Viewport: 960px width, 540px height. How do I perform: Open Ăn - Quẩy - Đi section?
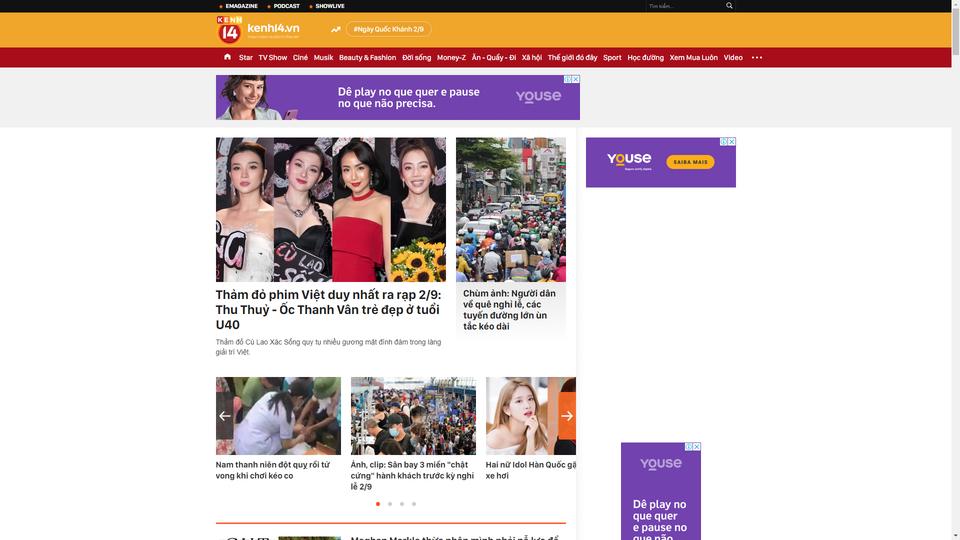pos(493,58)
